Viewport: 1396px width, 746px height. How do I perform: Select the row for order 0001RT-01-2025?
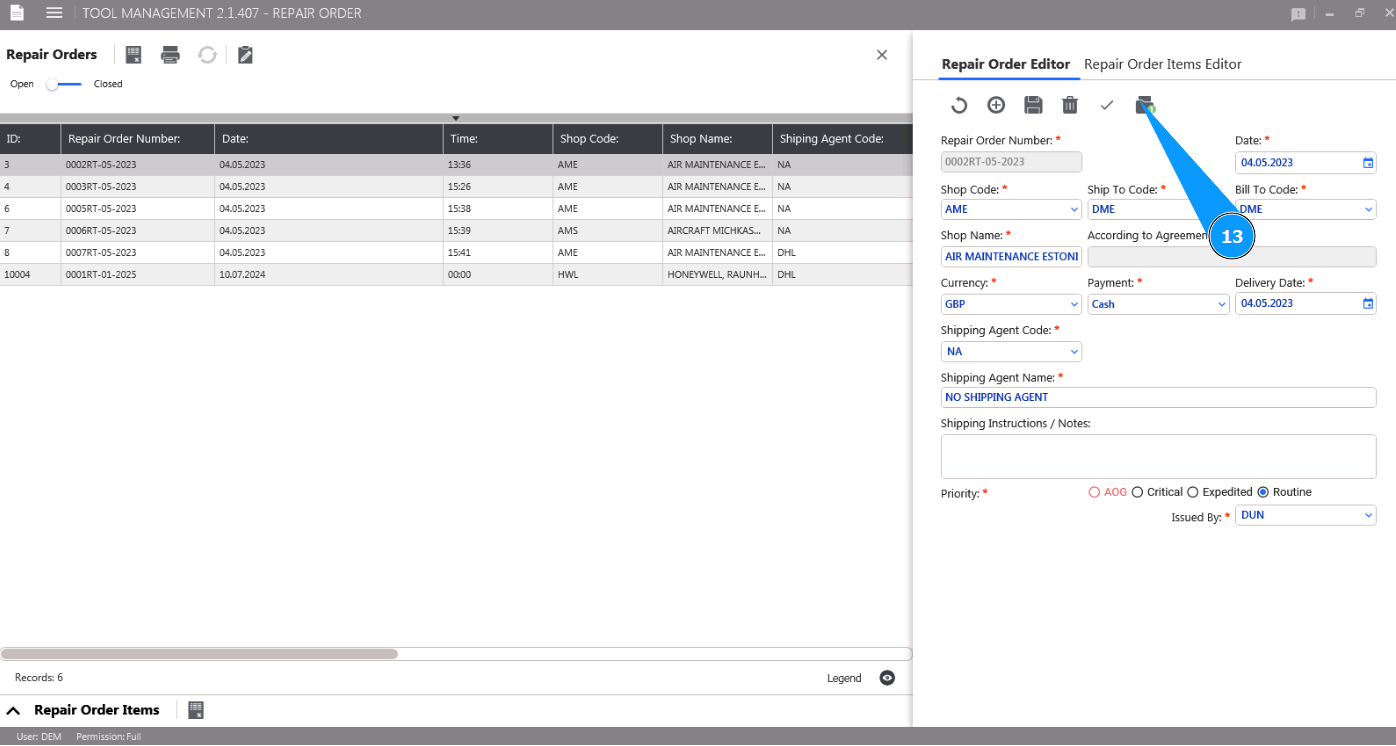456,275
